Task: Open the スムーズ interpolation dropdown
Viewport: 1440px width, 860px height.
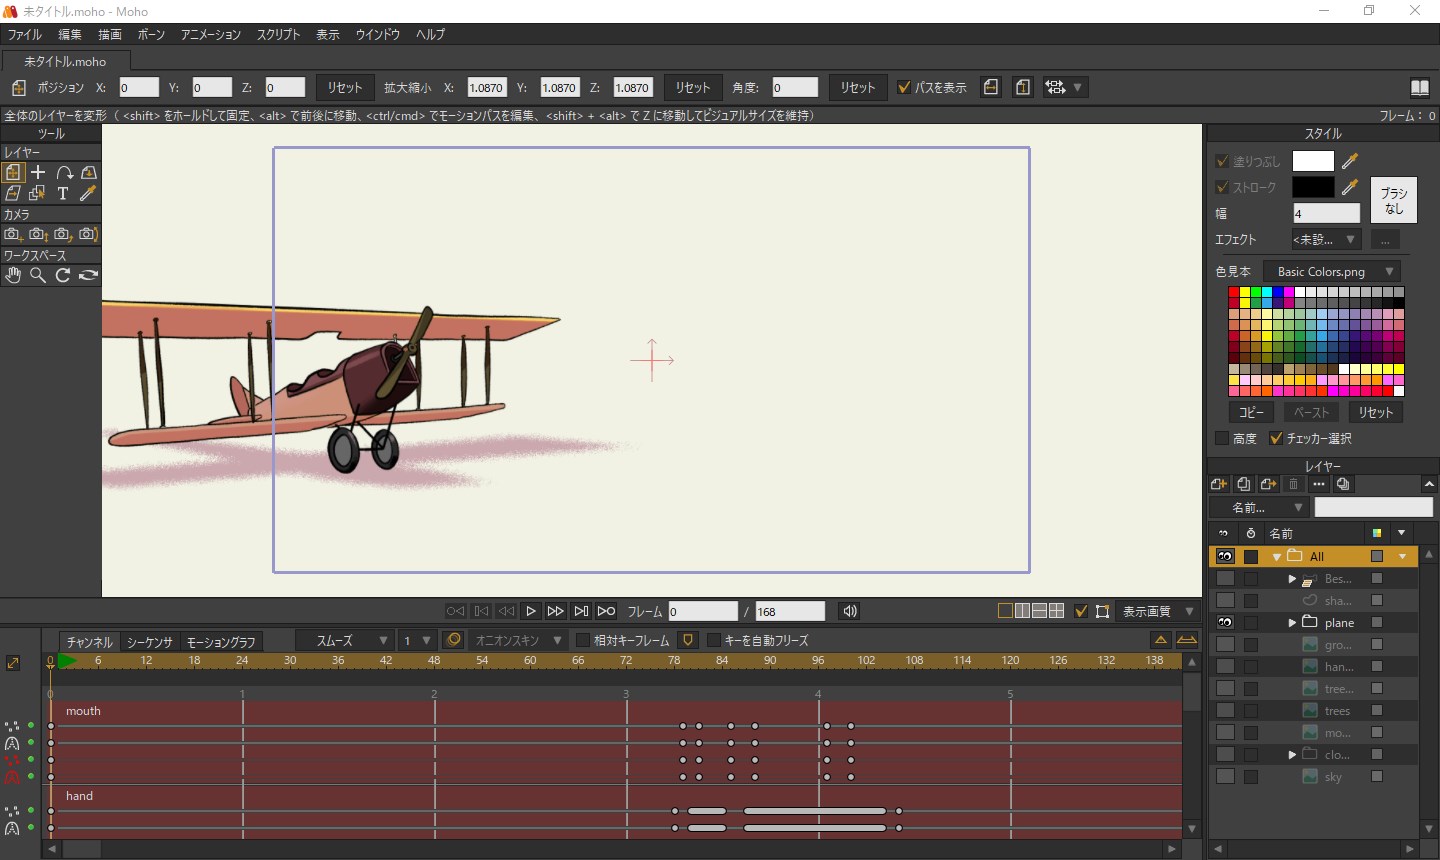Action: tap(345, 640)
